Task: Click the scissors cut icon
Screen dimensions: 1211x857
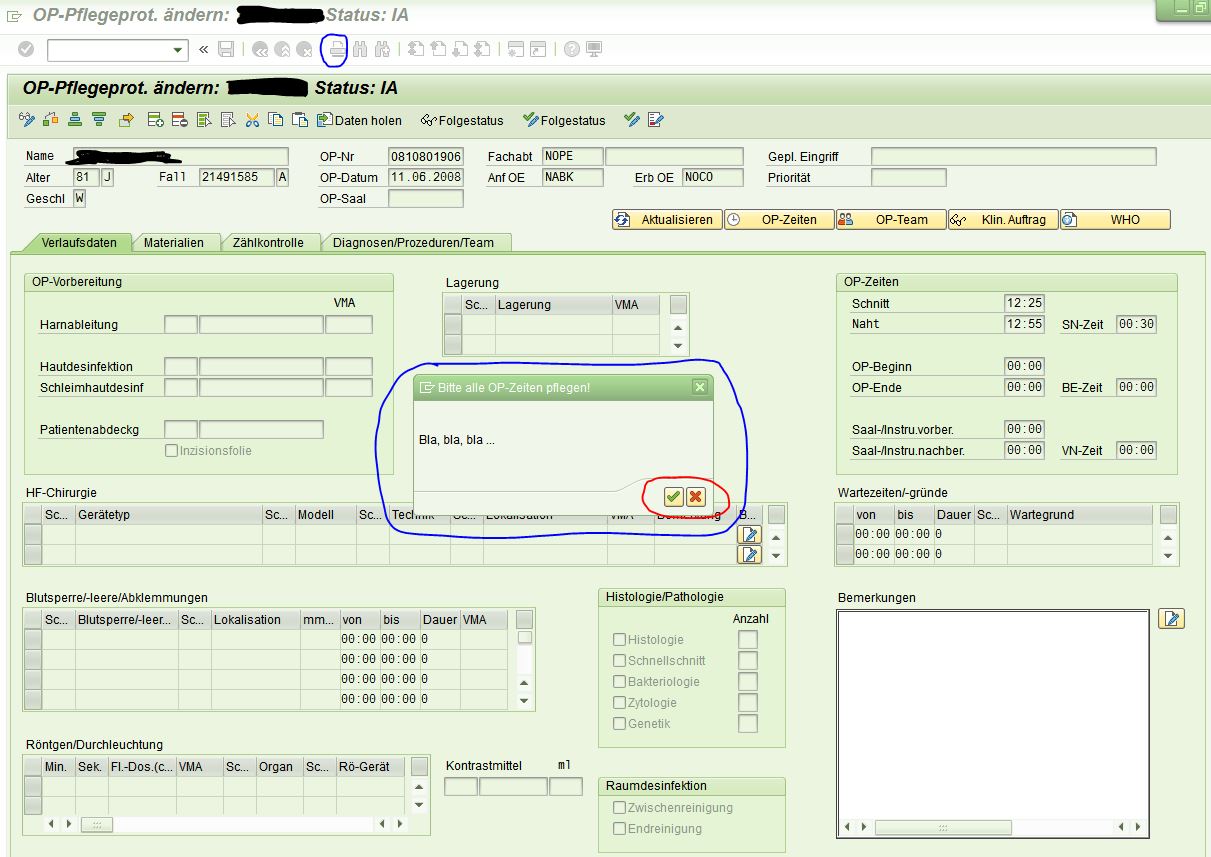Action: pyautogui.click(x=252, y=120)
